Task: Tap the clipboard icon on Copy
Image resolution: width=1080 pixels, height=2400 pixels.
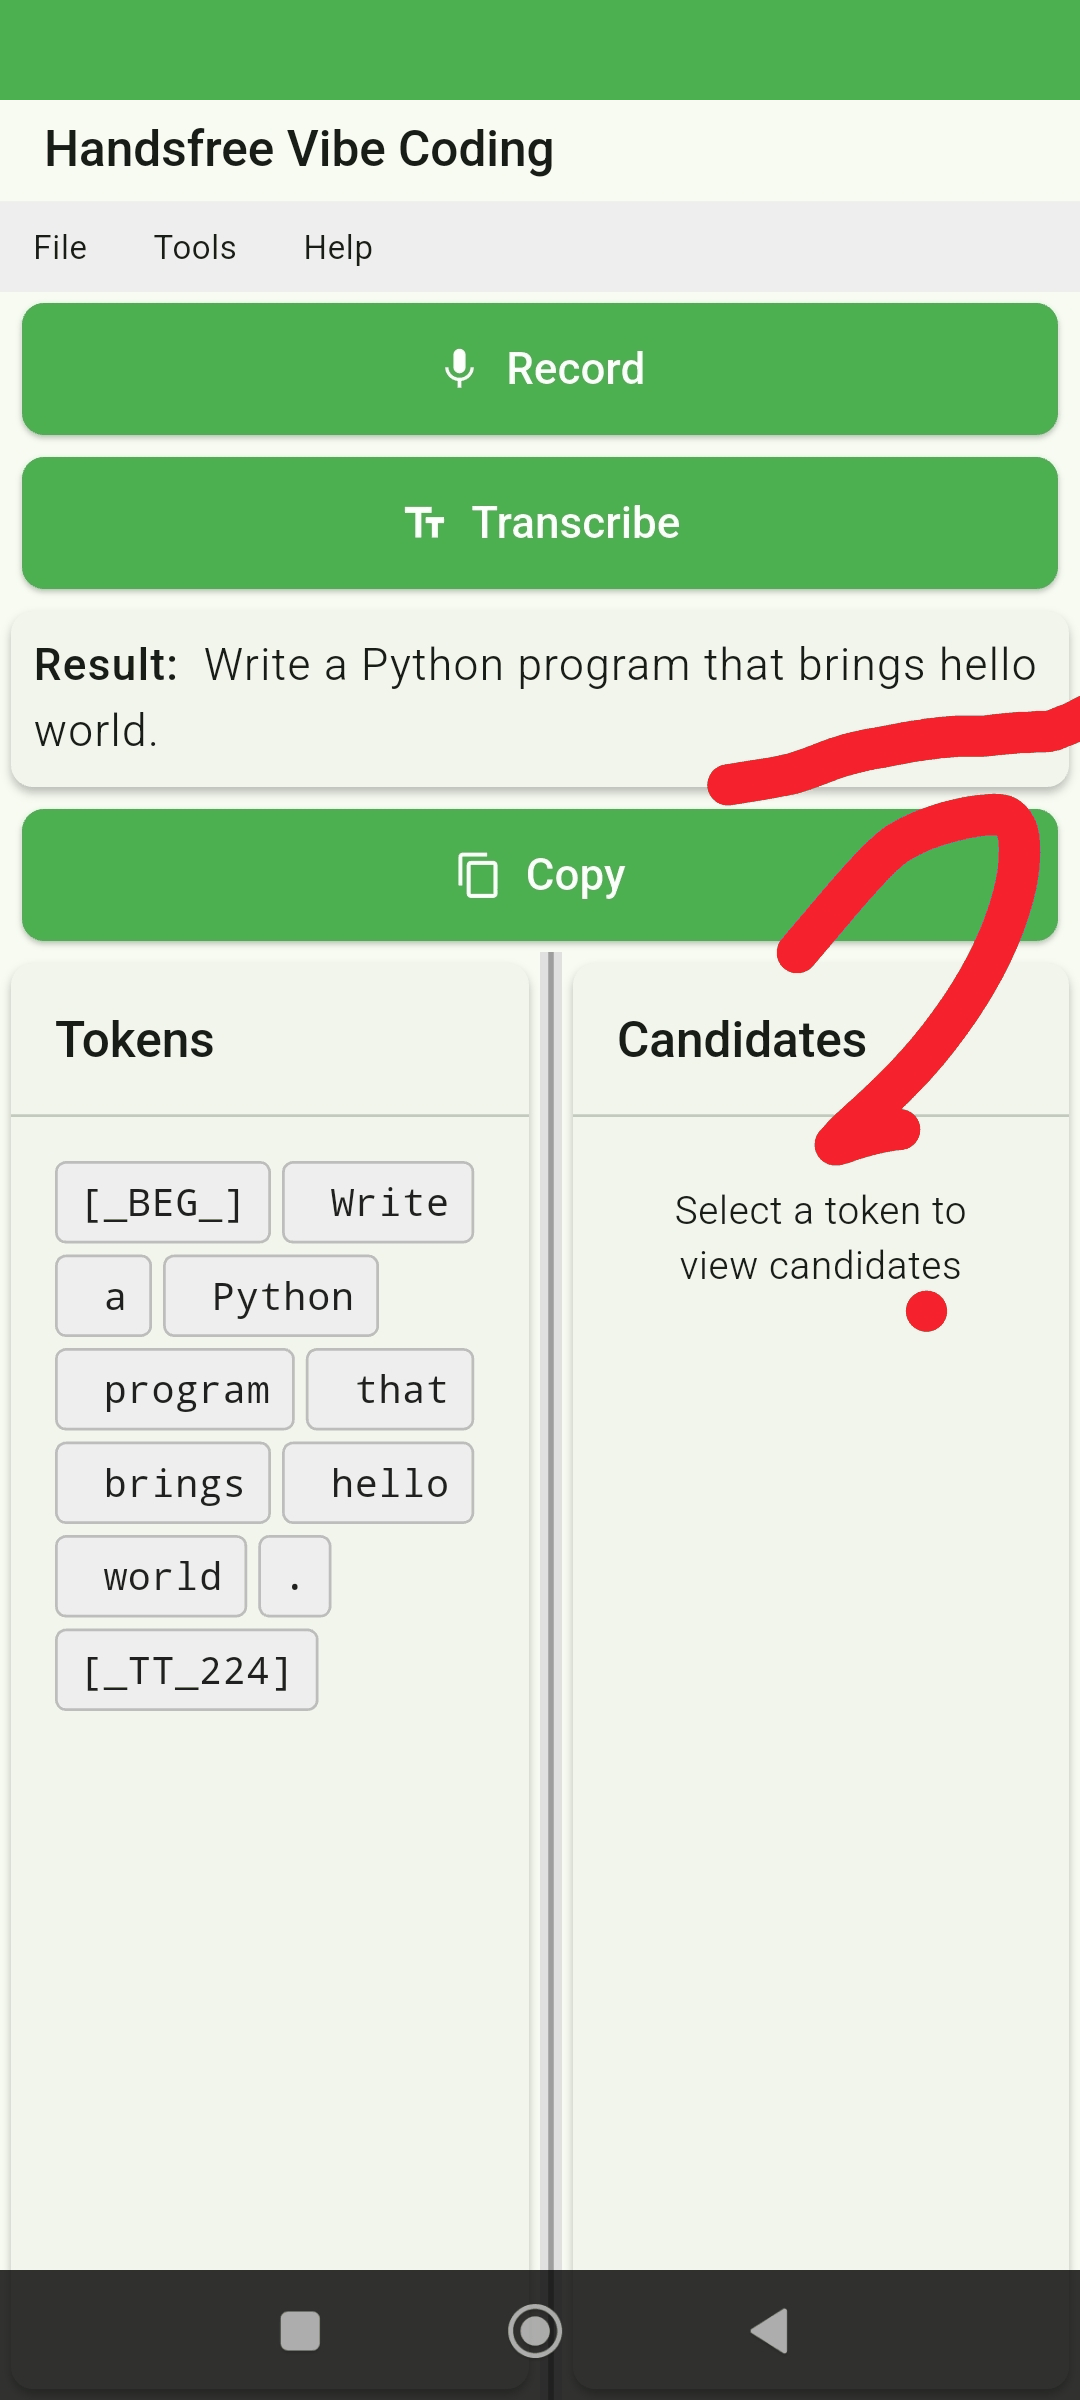Action: [478, 875]
